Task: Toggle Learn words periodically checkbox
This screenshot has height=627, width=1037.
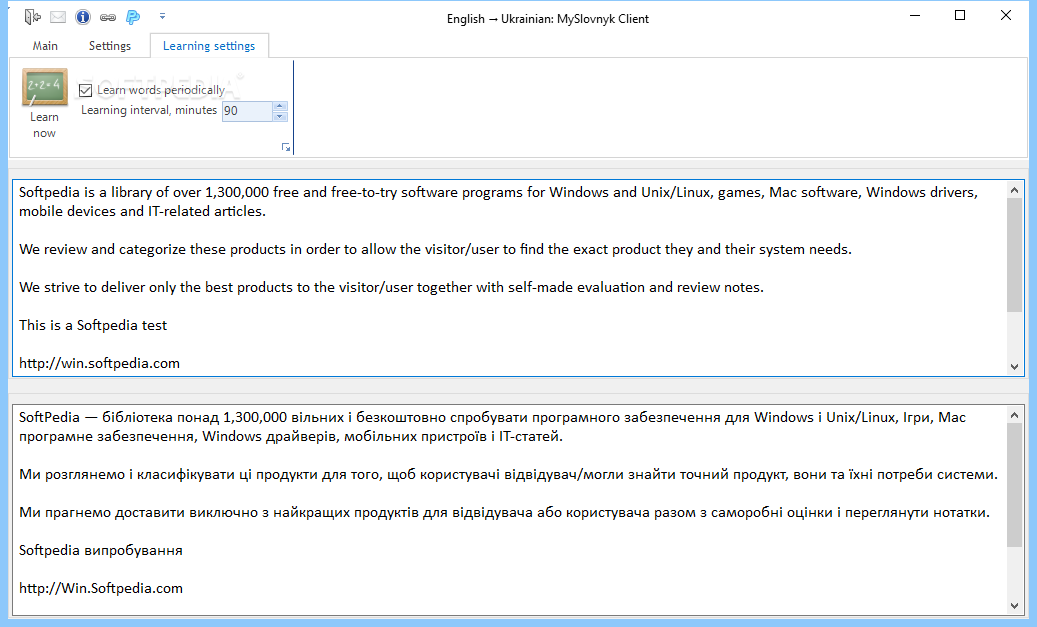Action: [x=85, y=90]
